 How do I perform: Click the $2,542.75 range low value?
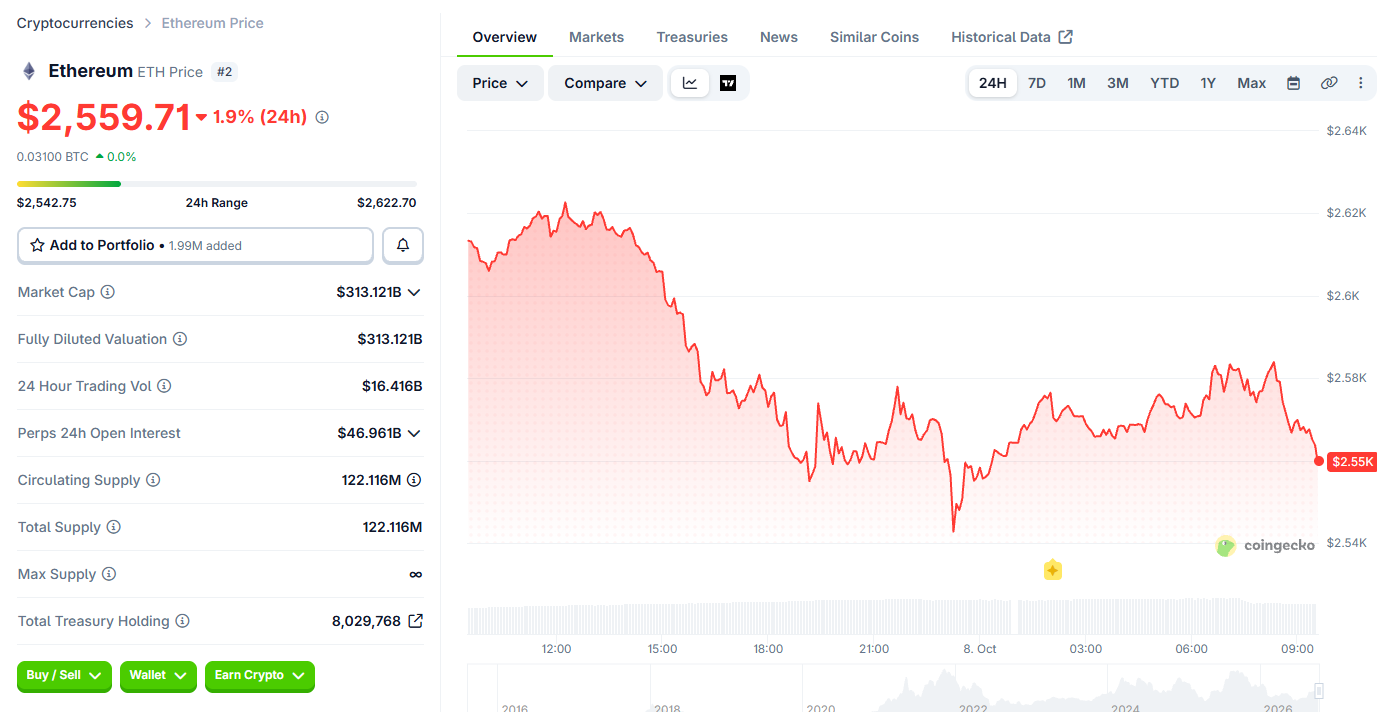coord(47,203)
